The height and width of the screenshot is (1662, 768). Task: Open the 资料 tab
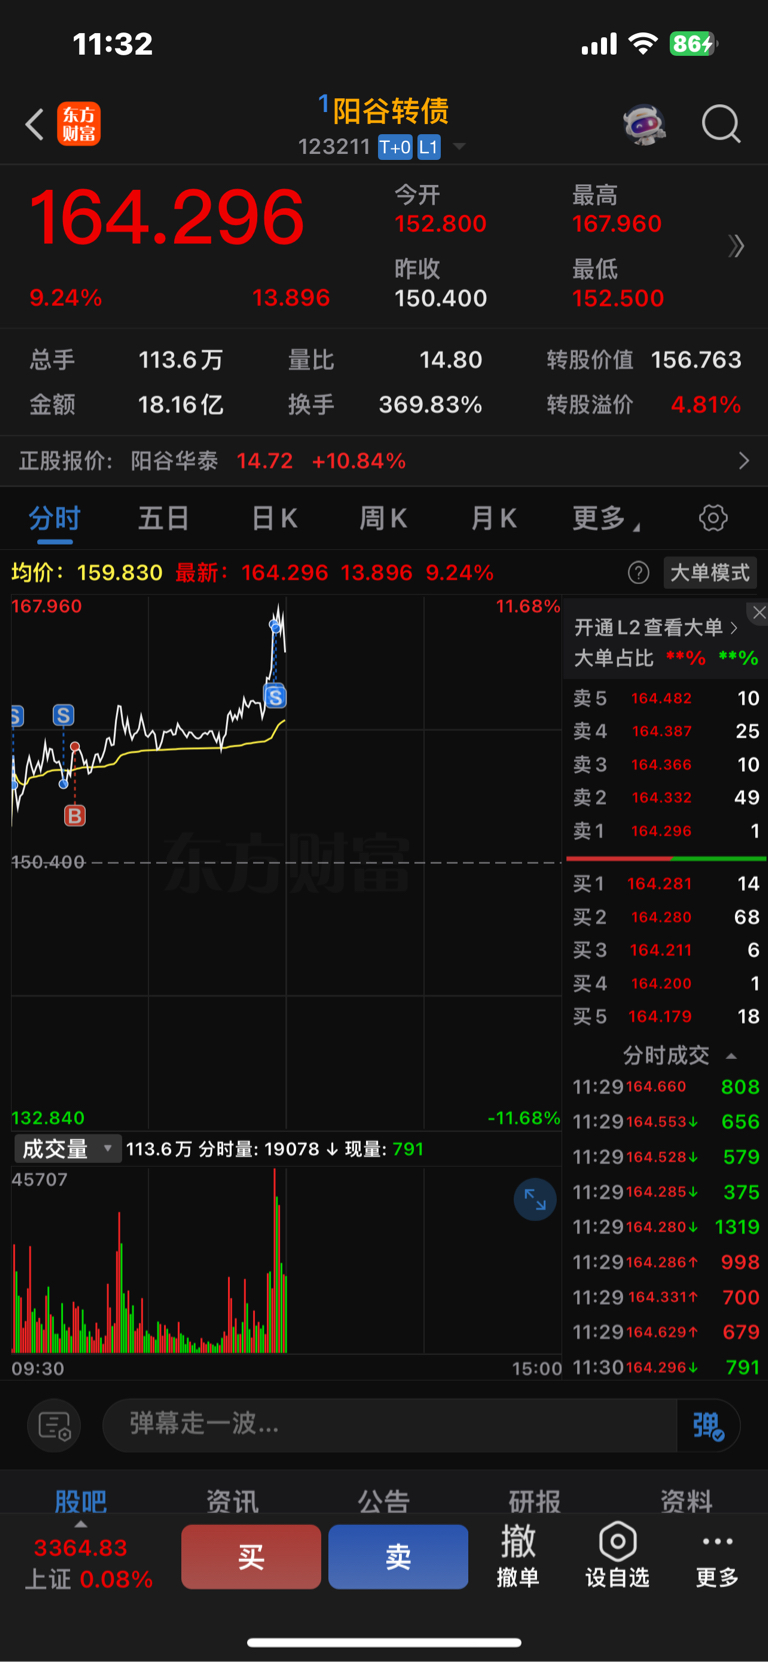[x=686, y=1500]
